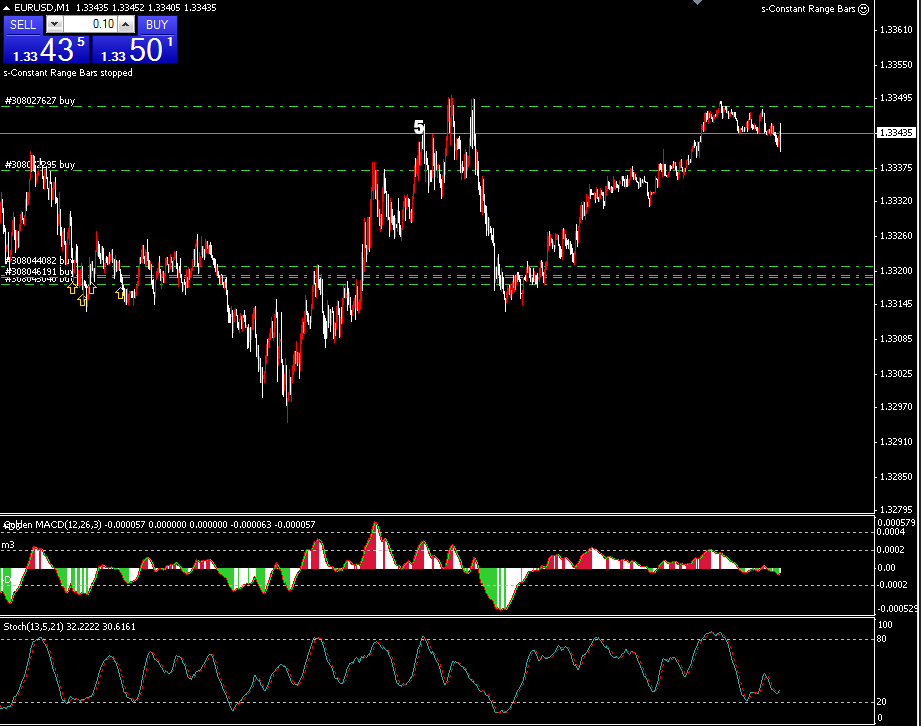921x726 pixels.
Task: Click price scale value 1.33610
Action: (896, 30)
